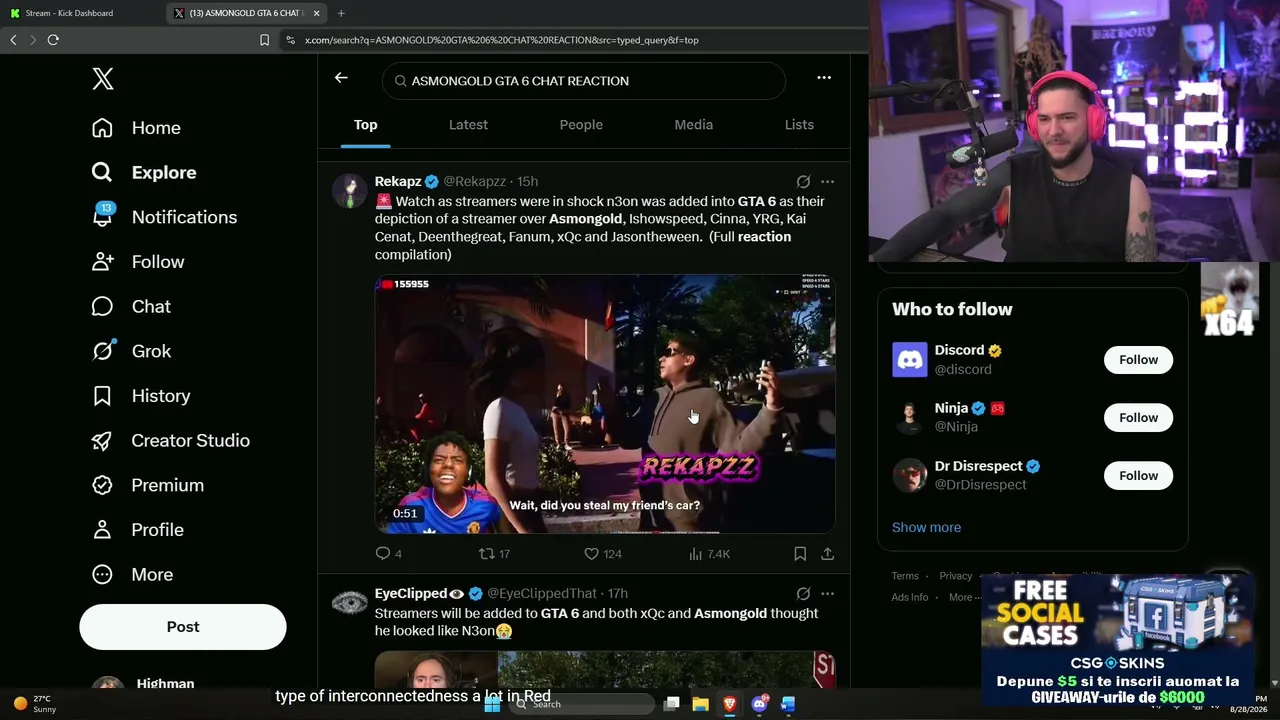The width and height of the screenshot is (1280, 720).
Task: Click the ASMONGOLD GTA 6 search field
Action: click(584, 81)
